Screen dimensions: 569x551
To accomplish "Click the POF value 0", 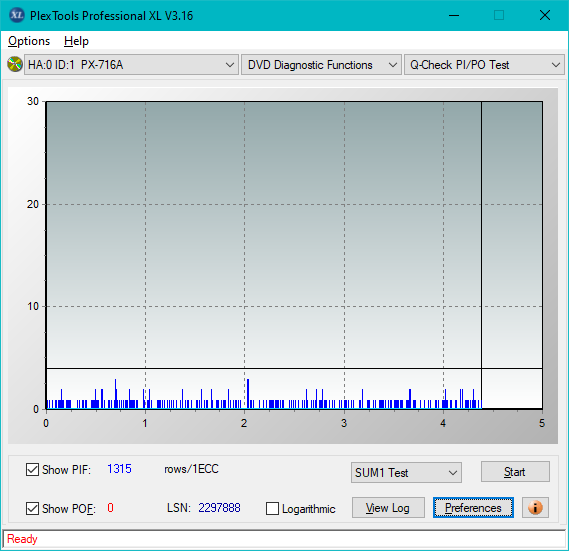I will pos(110,507).
